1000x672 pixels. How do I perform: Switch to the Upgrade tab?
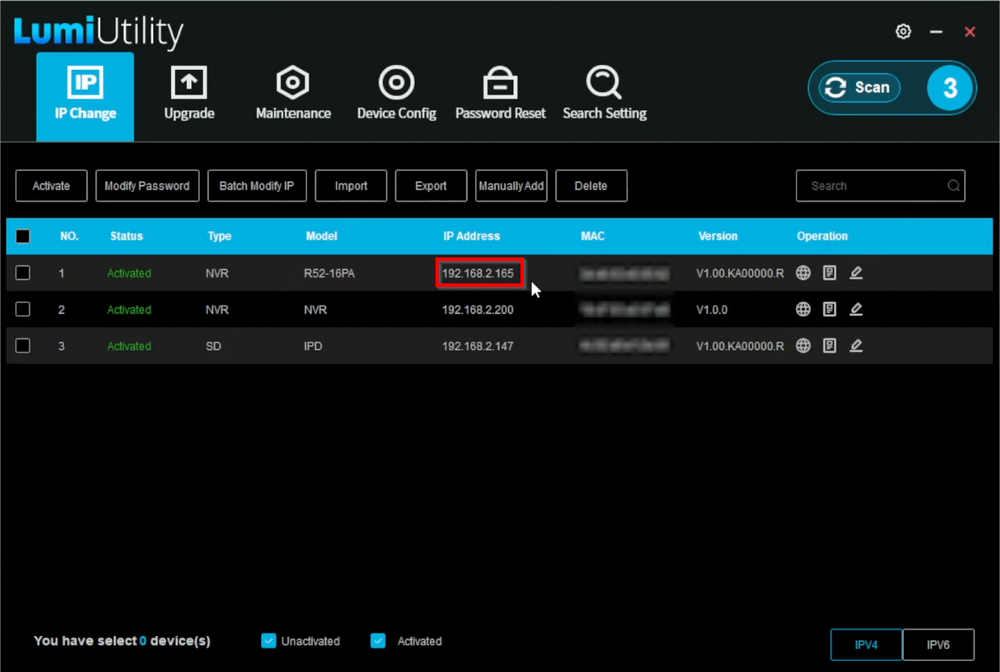(189, 95)
